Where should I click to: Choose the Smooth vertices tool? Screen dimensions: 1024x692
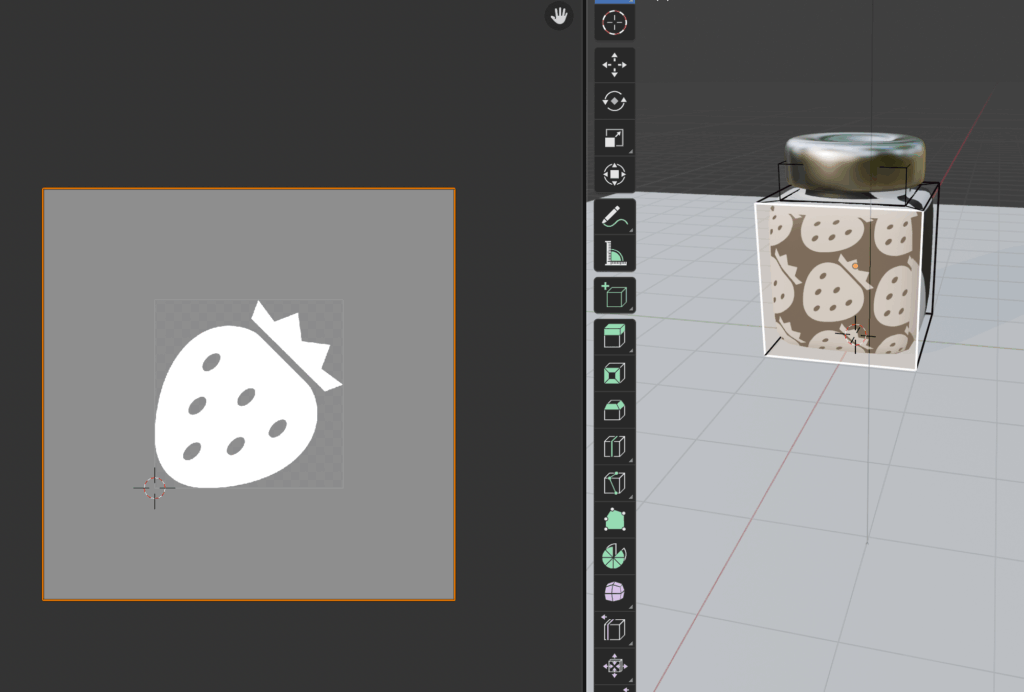pyautogui.click(x=614, y=592)
